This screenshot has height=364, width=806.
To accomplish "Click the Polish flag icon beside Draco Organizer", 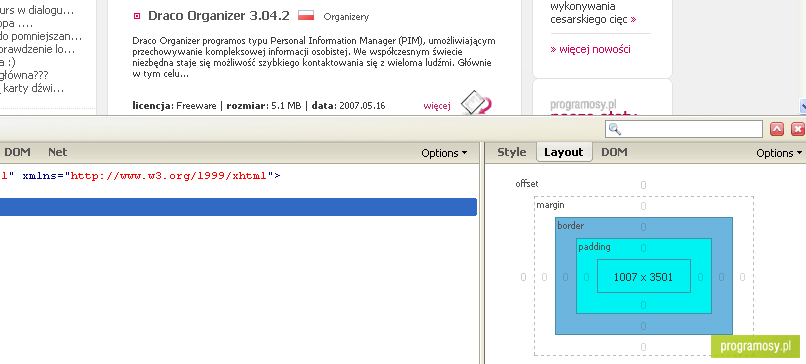I will point(306,15).
